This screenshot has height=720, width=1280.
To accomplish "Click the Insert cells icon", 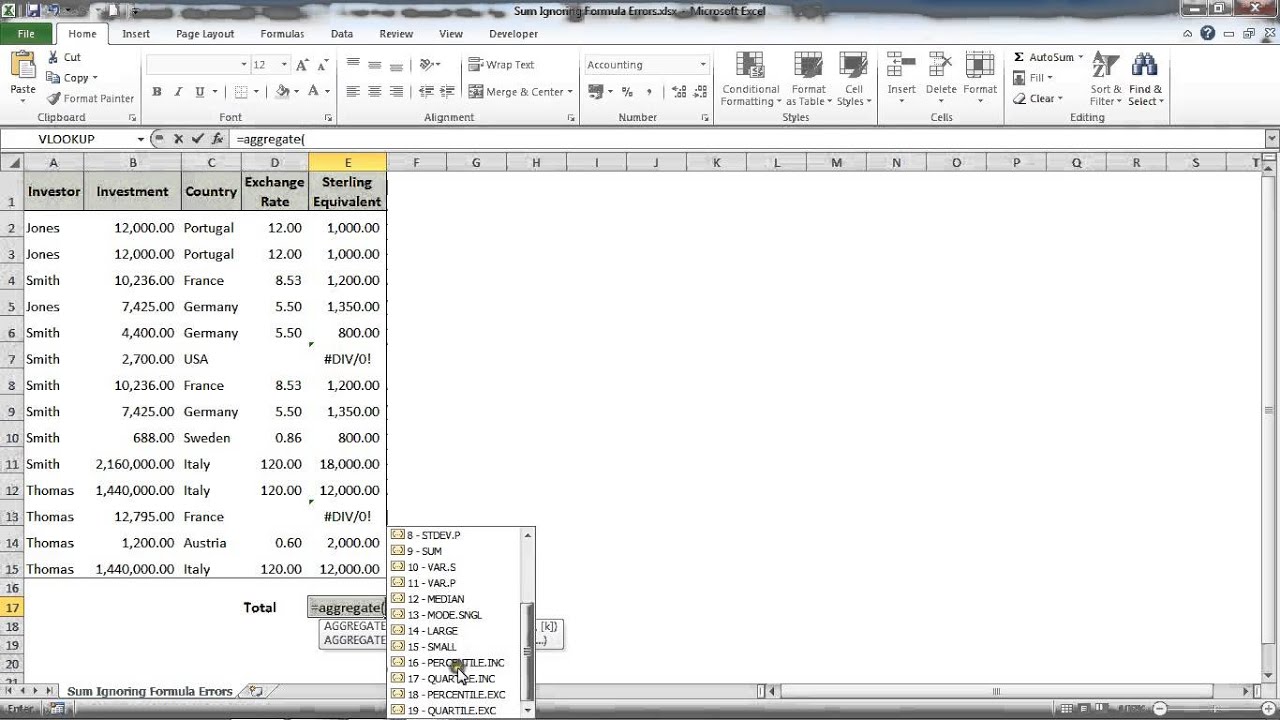I will (x=901, y=66).
